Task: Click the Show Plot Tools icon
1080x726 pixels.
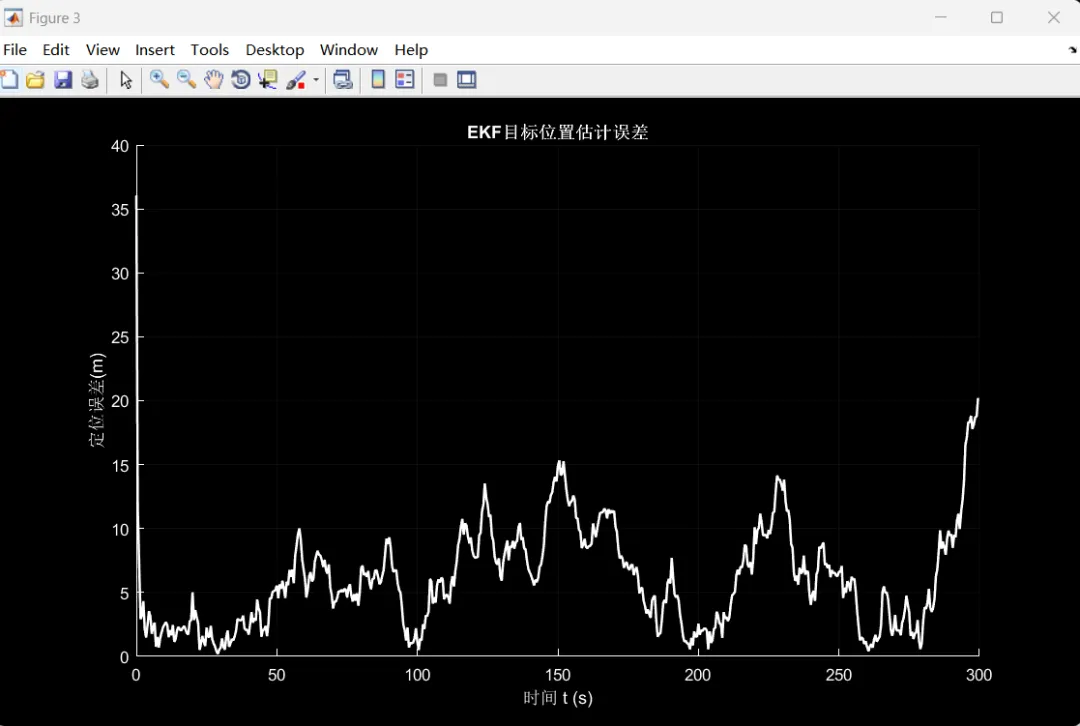Action: coord(466,80)
